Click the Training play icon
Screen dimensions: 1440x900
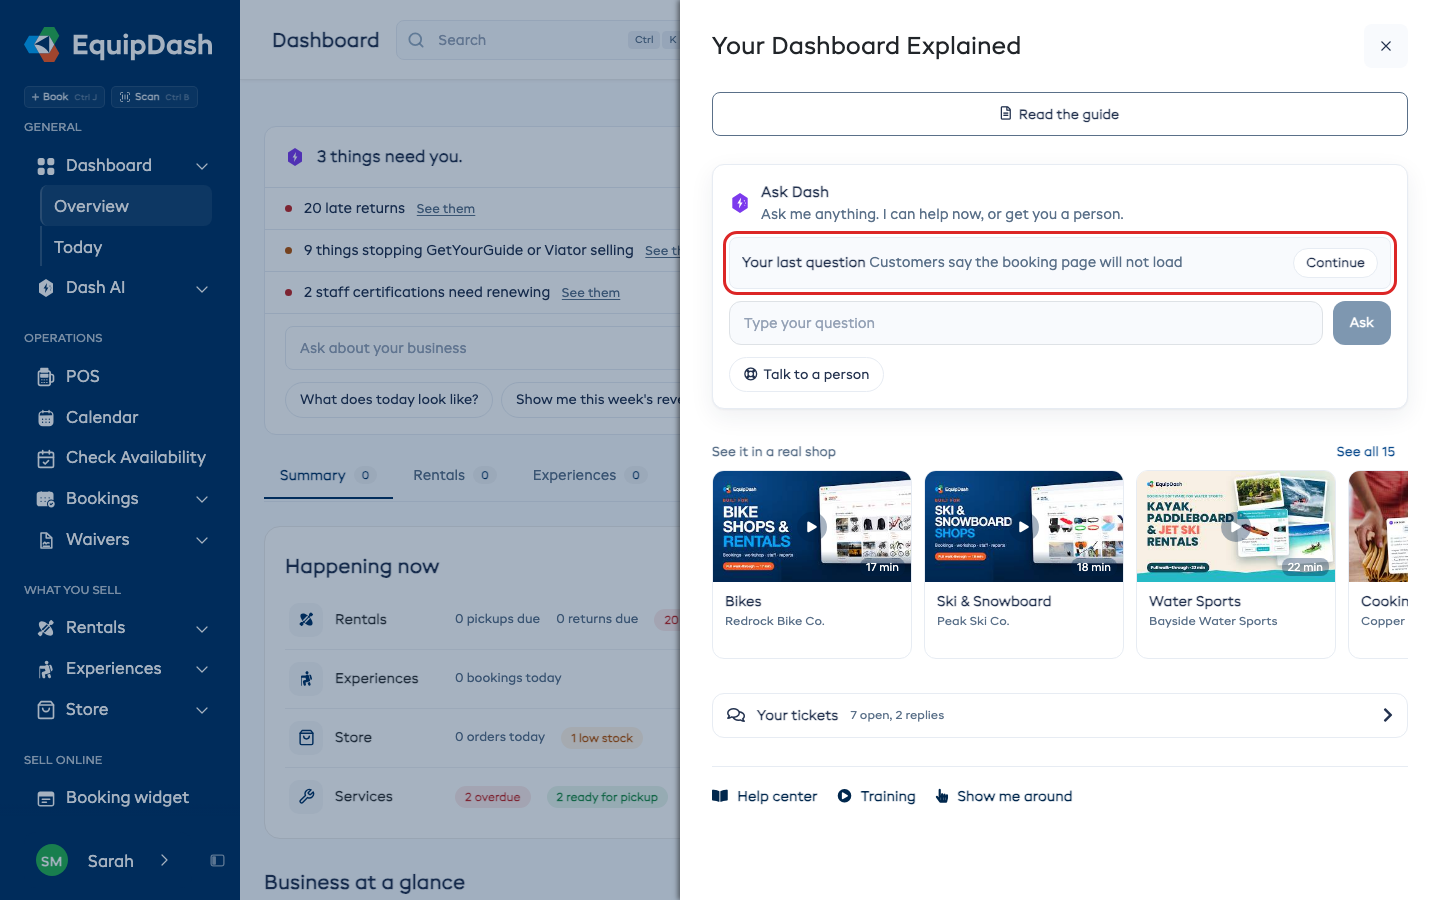tap(845, 796)
